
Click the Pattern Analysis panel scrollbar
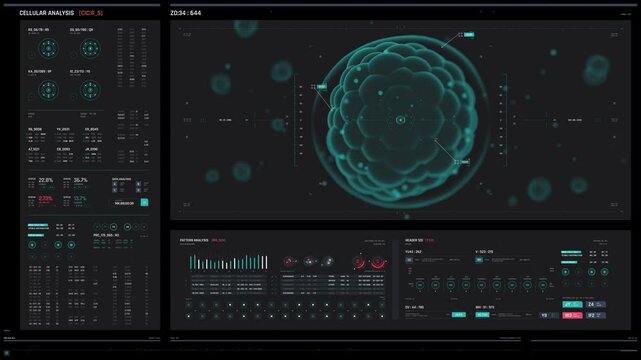395,280
